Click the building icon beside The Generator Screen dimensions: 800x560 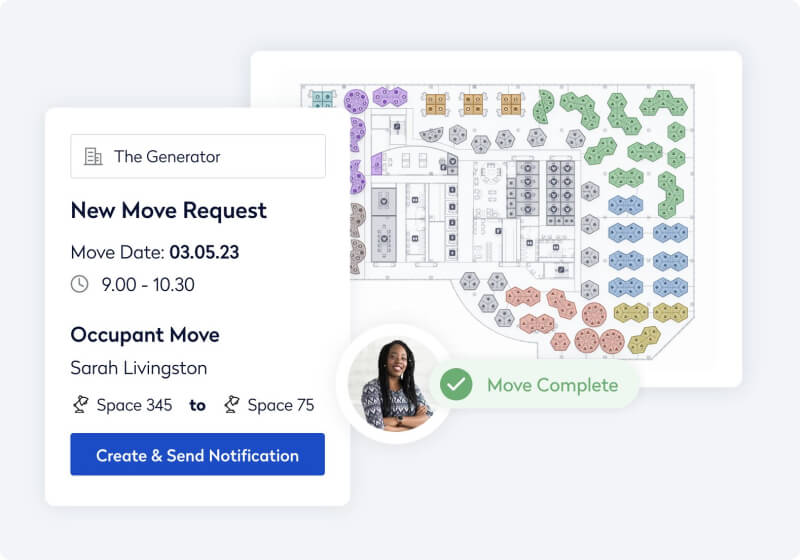(x=94, y=156)
